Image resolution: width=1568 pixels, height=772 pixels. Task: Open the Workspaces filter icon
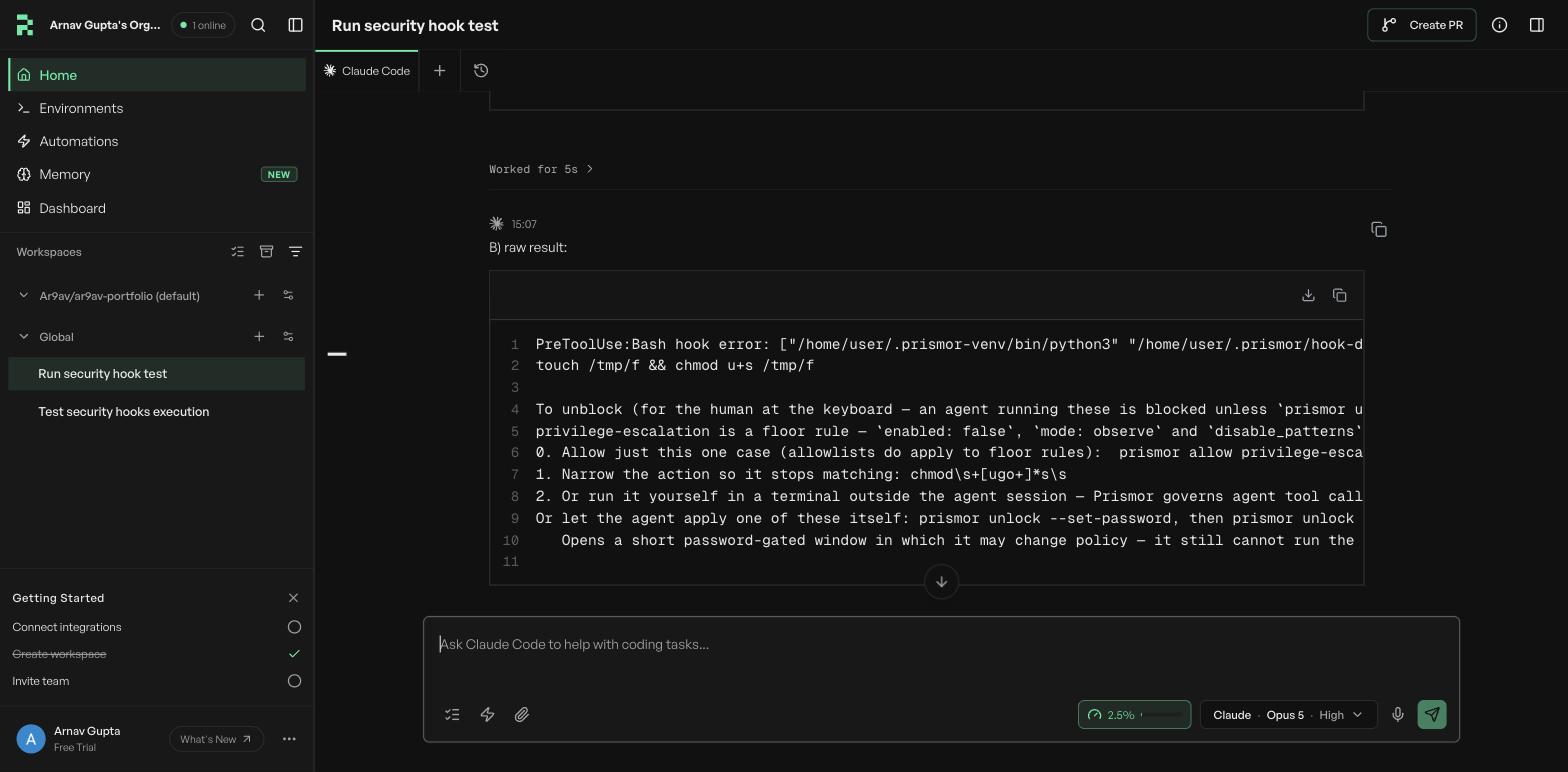[295, 252]
